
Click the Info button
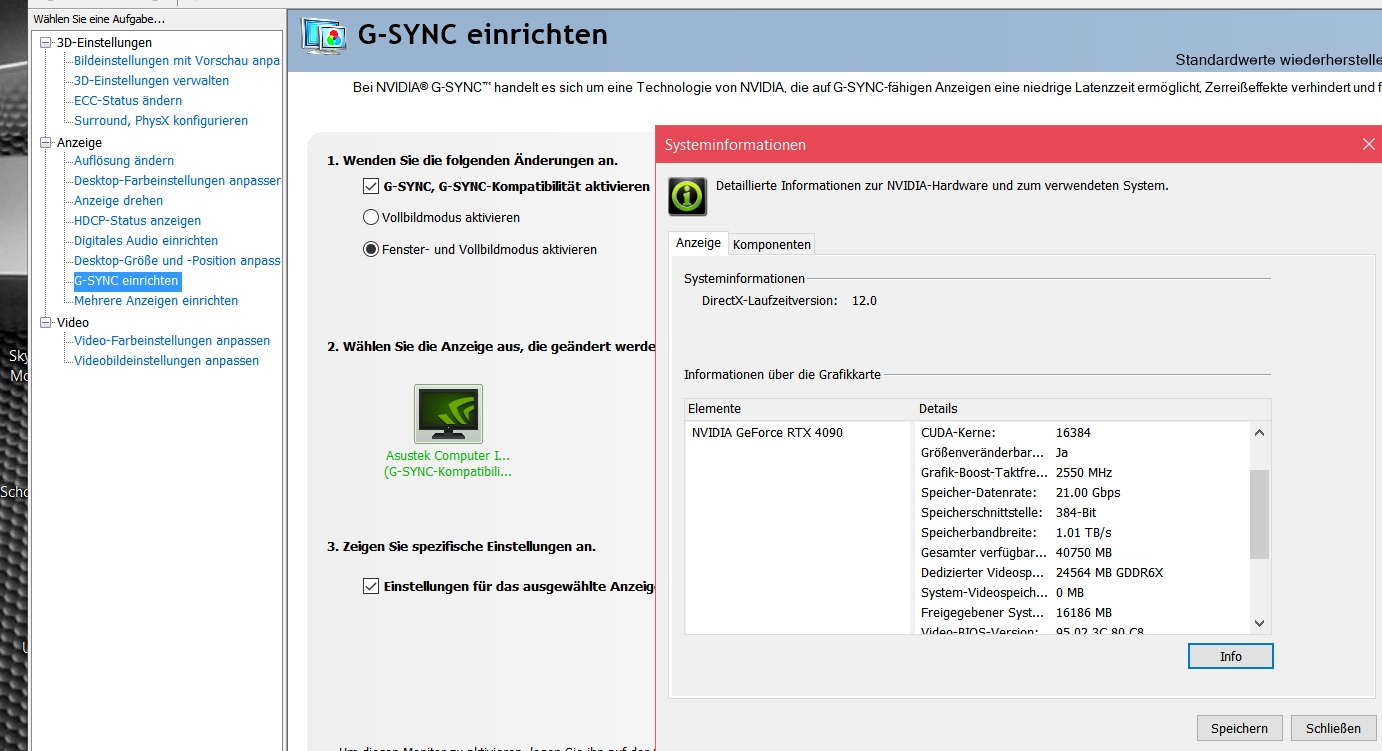point(1230,656)
